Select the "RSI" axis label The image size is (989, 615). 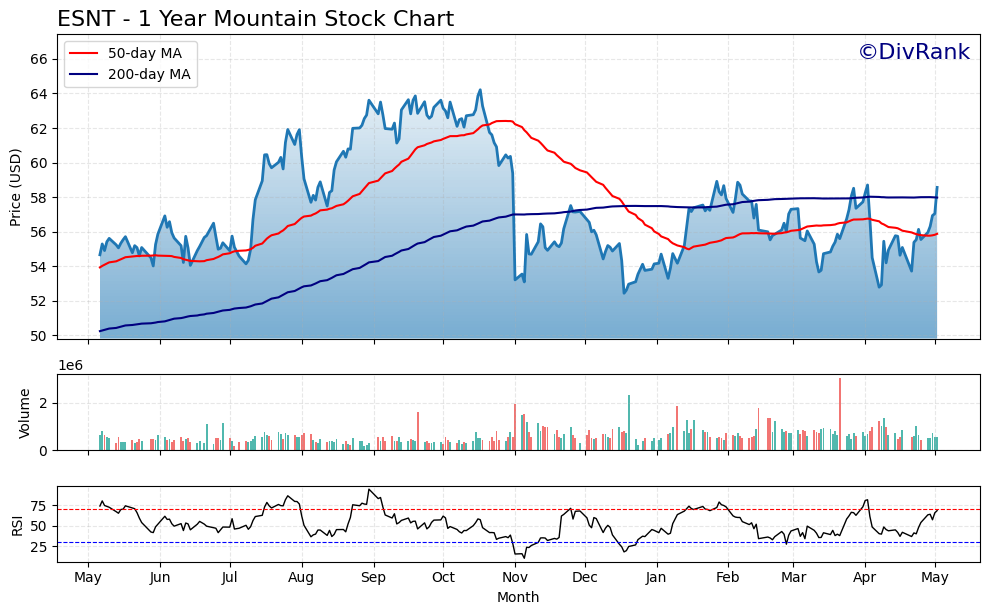point(17,525)
